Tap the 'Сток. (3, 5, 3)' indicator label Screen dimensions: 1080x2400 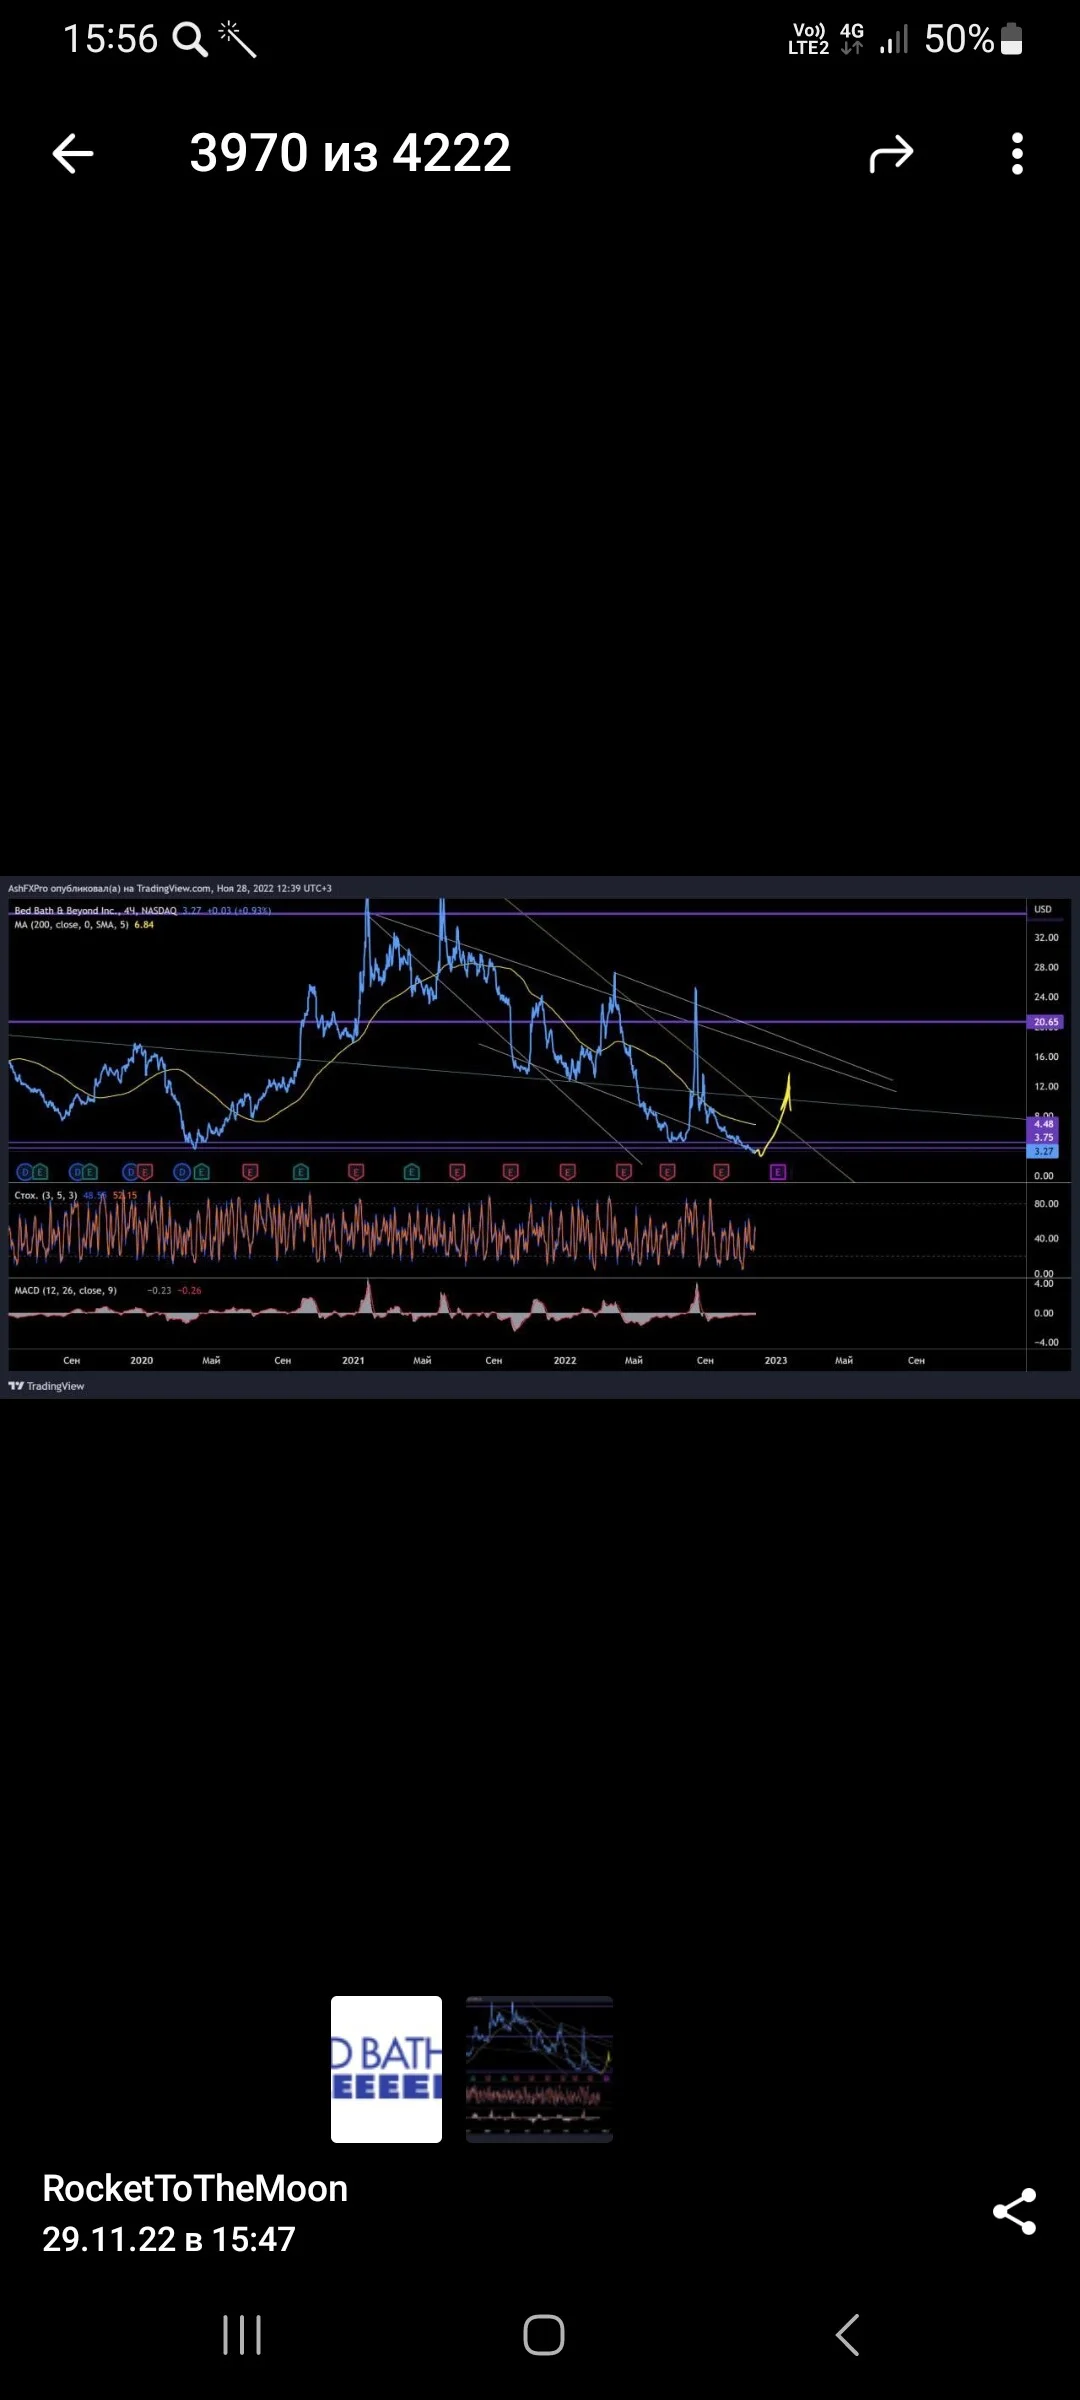(x=46, y=1195)
